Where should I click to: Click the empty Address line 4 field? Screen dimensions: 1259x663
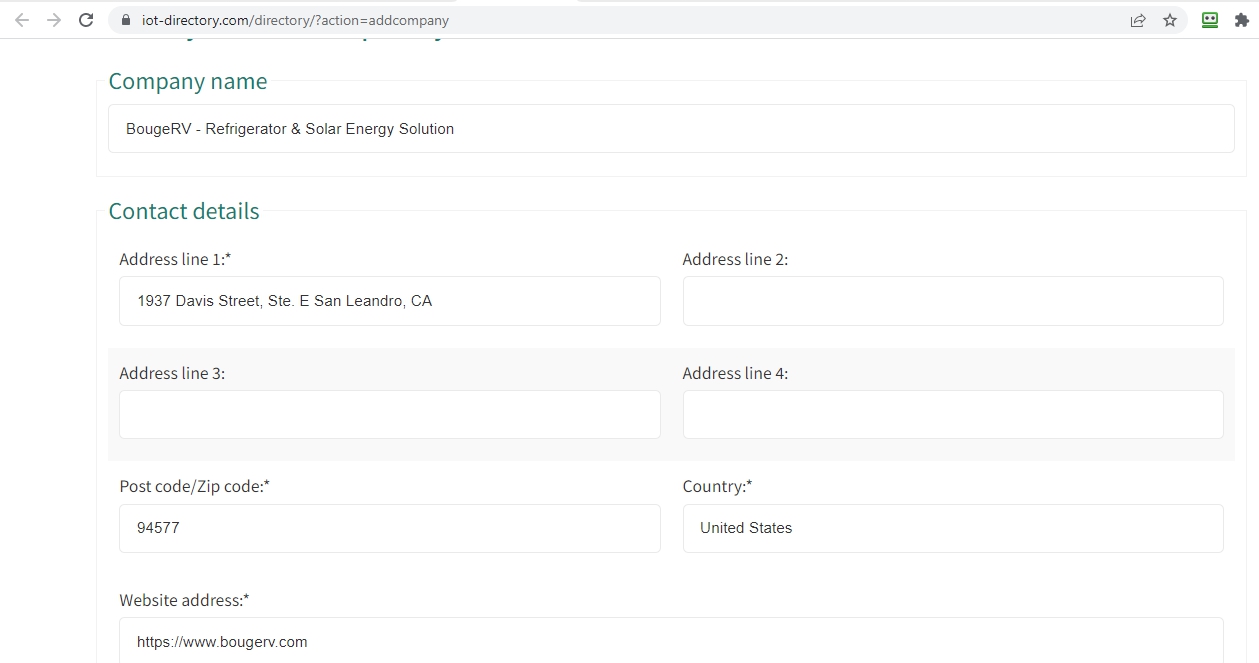pyautogui.click(x=952, y=414)
